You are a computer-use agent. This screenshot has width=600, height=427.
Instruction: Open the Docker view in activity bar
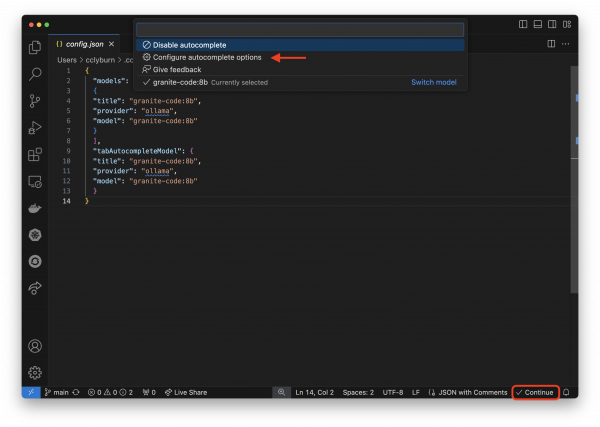tap(35, 209)
